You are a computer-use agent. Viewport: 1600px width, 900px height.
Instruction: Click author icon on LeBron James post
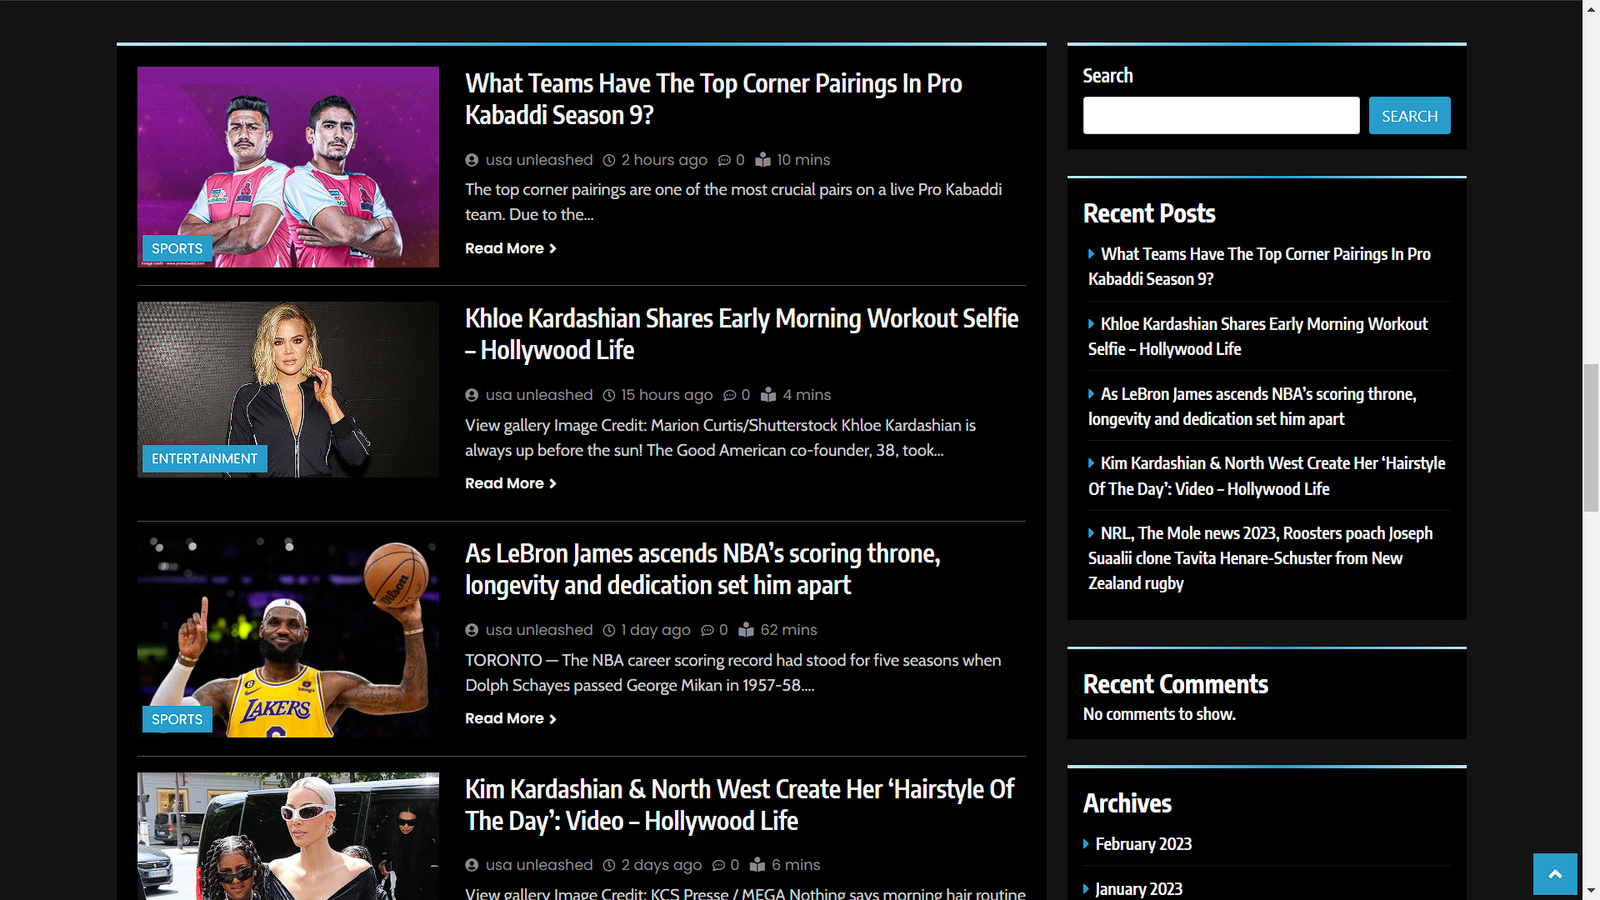point(472,630)
